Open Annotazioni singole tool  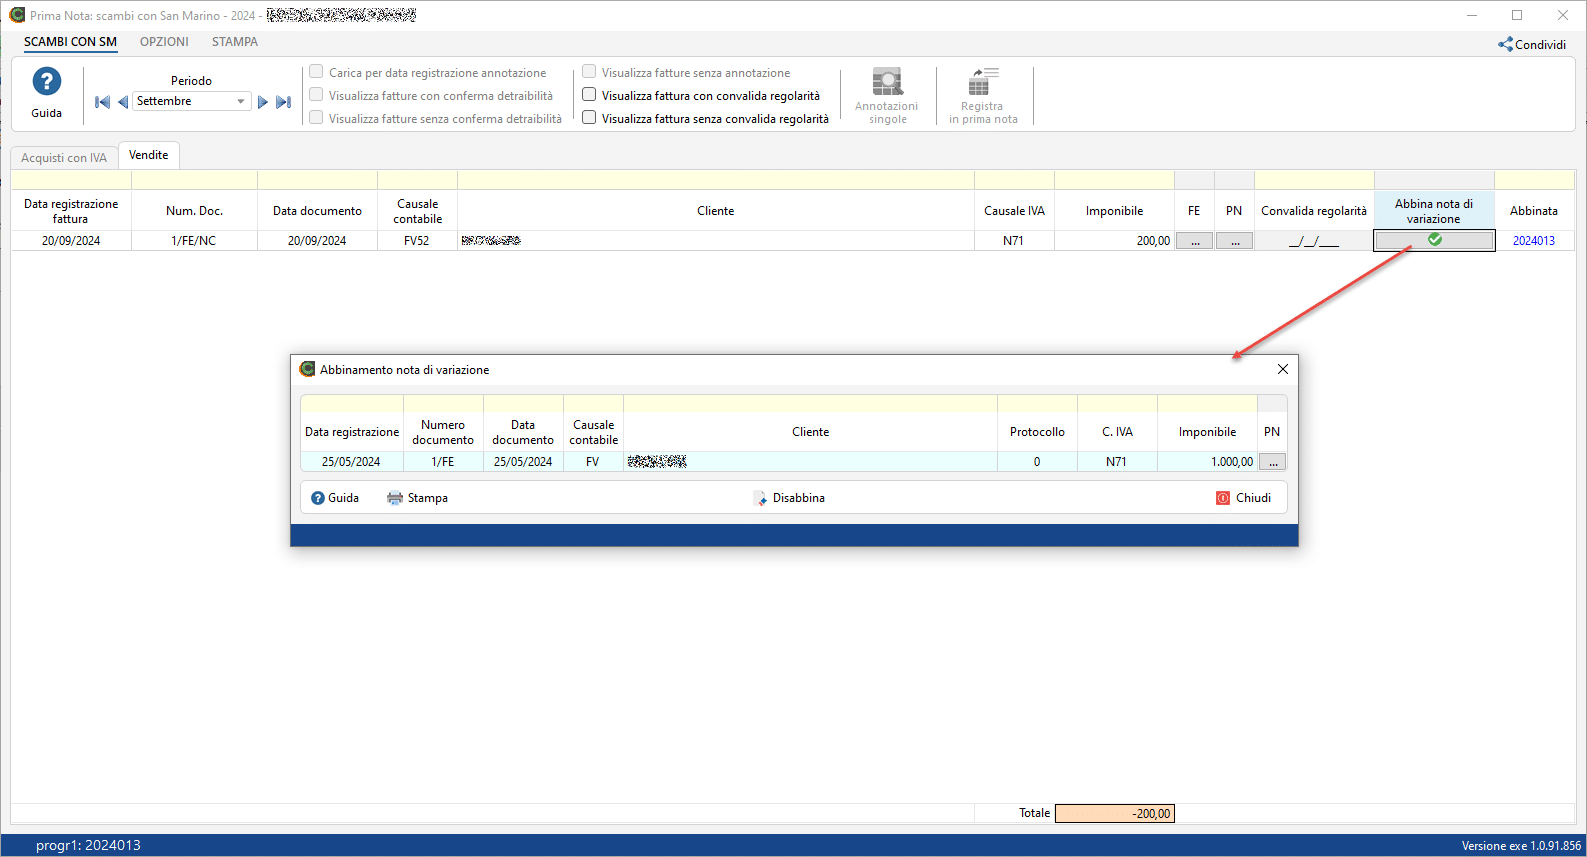click(887, 96)
